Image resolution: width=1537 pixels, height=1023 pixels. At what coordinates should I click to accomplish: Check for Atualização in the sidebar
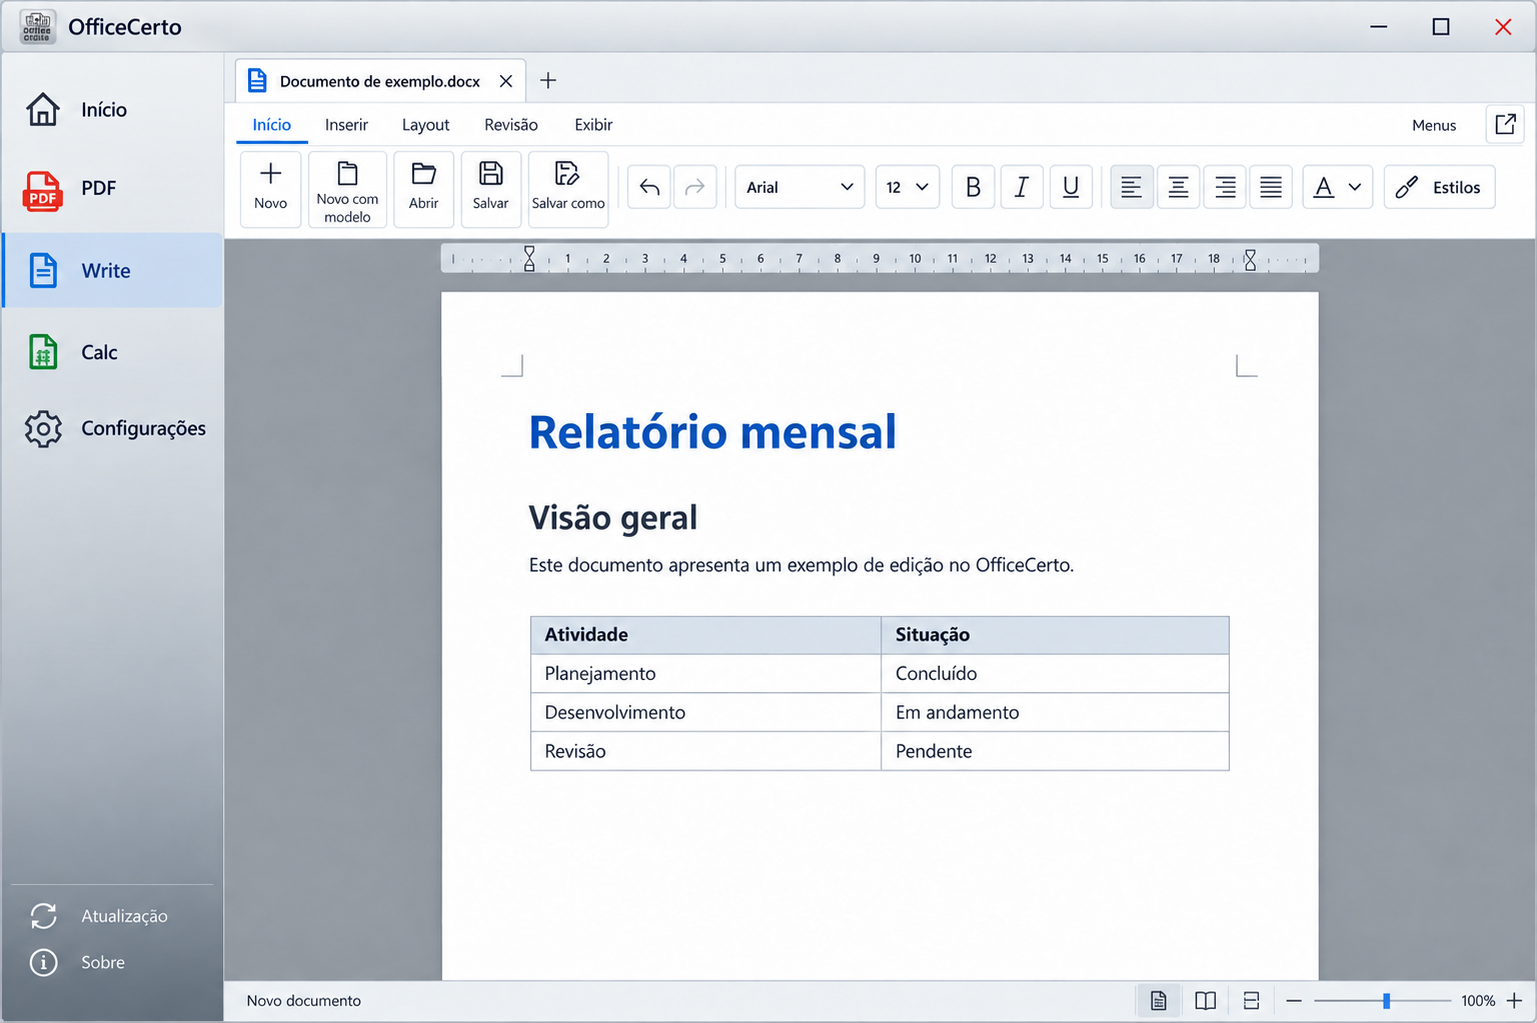point(112,916)
